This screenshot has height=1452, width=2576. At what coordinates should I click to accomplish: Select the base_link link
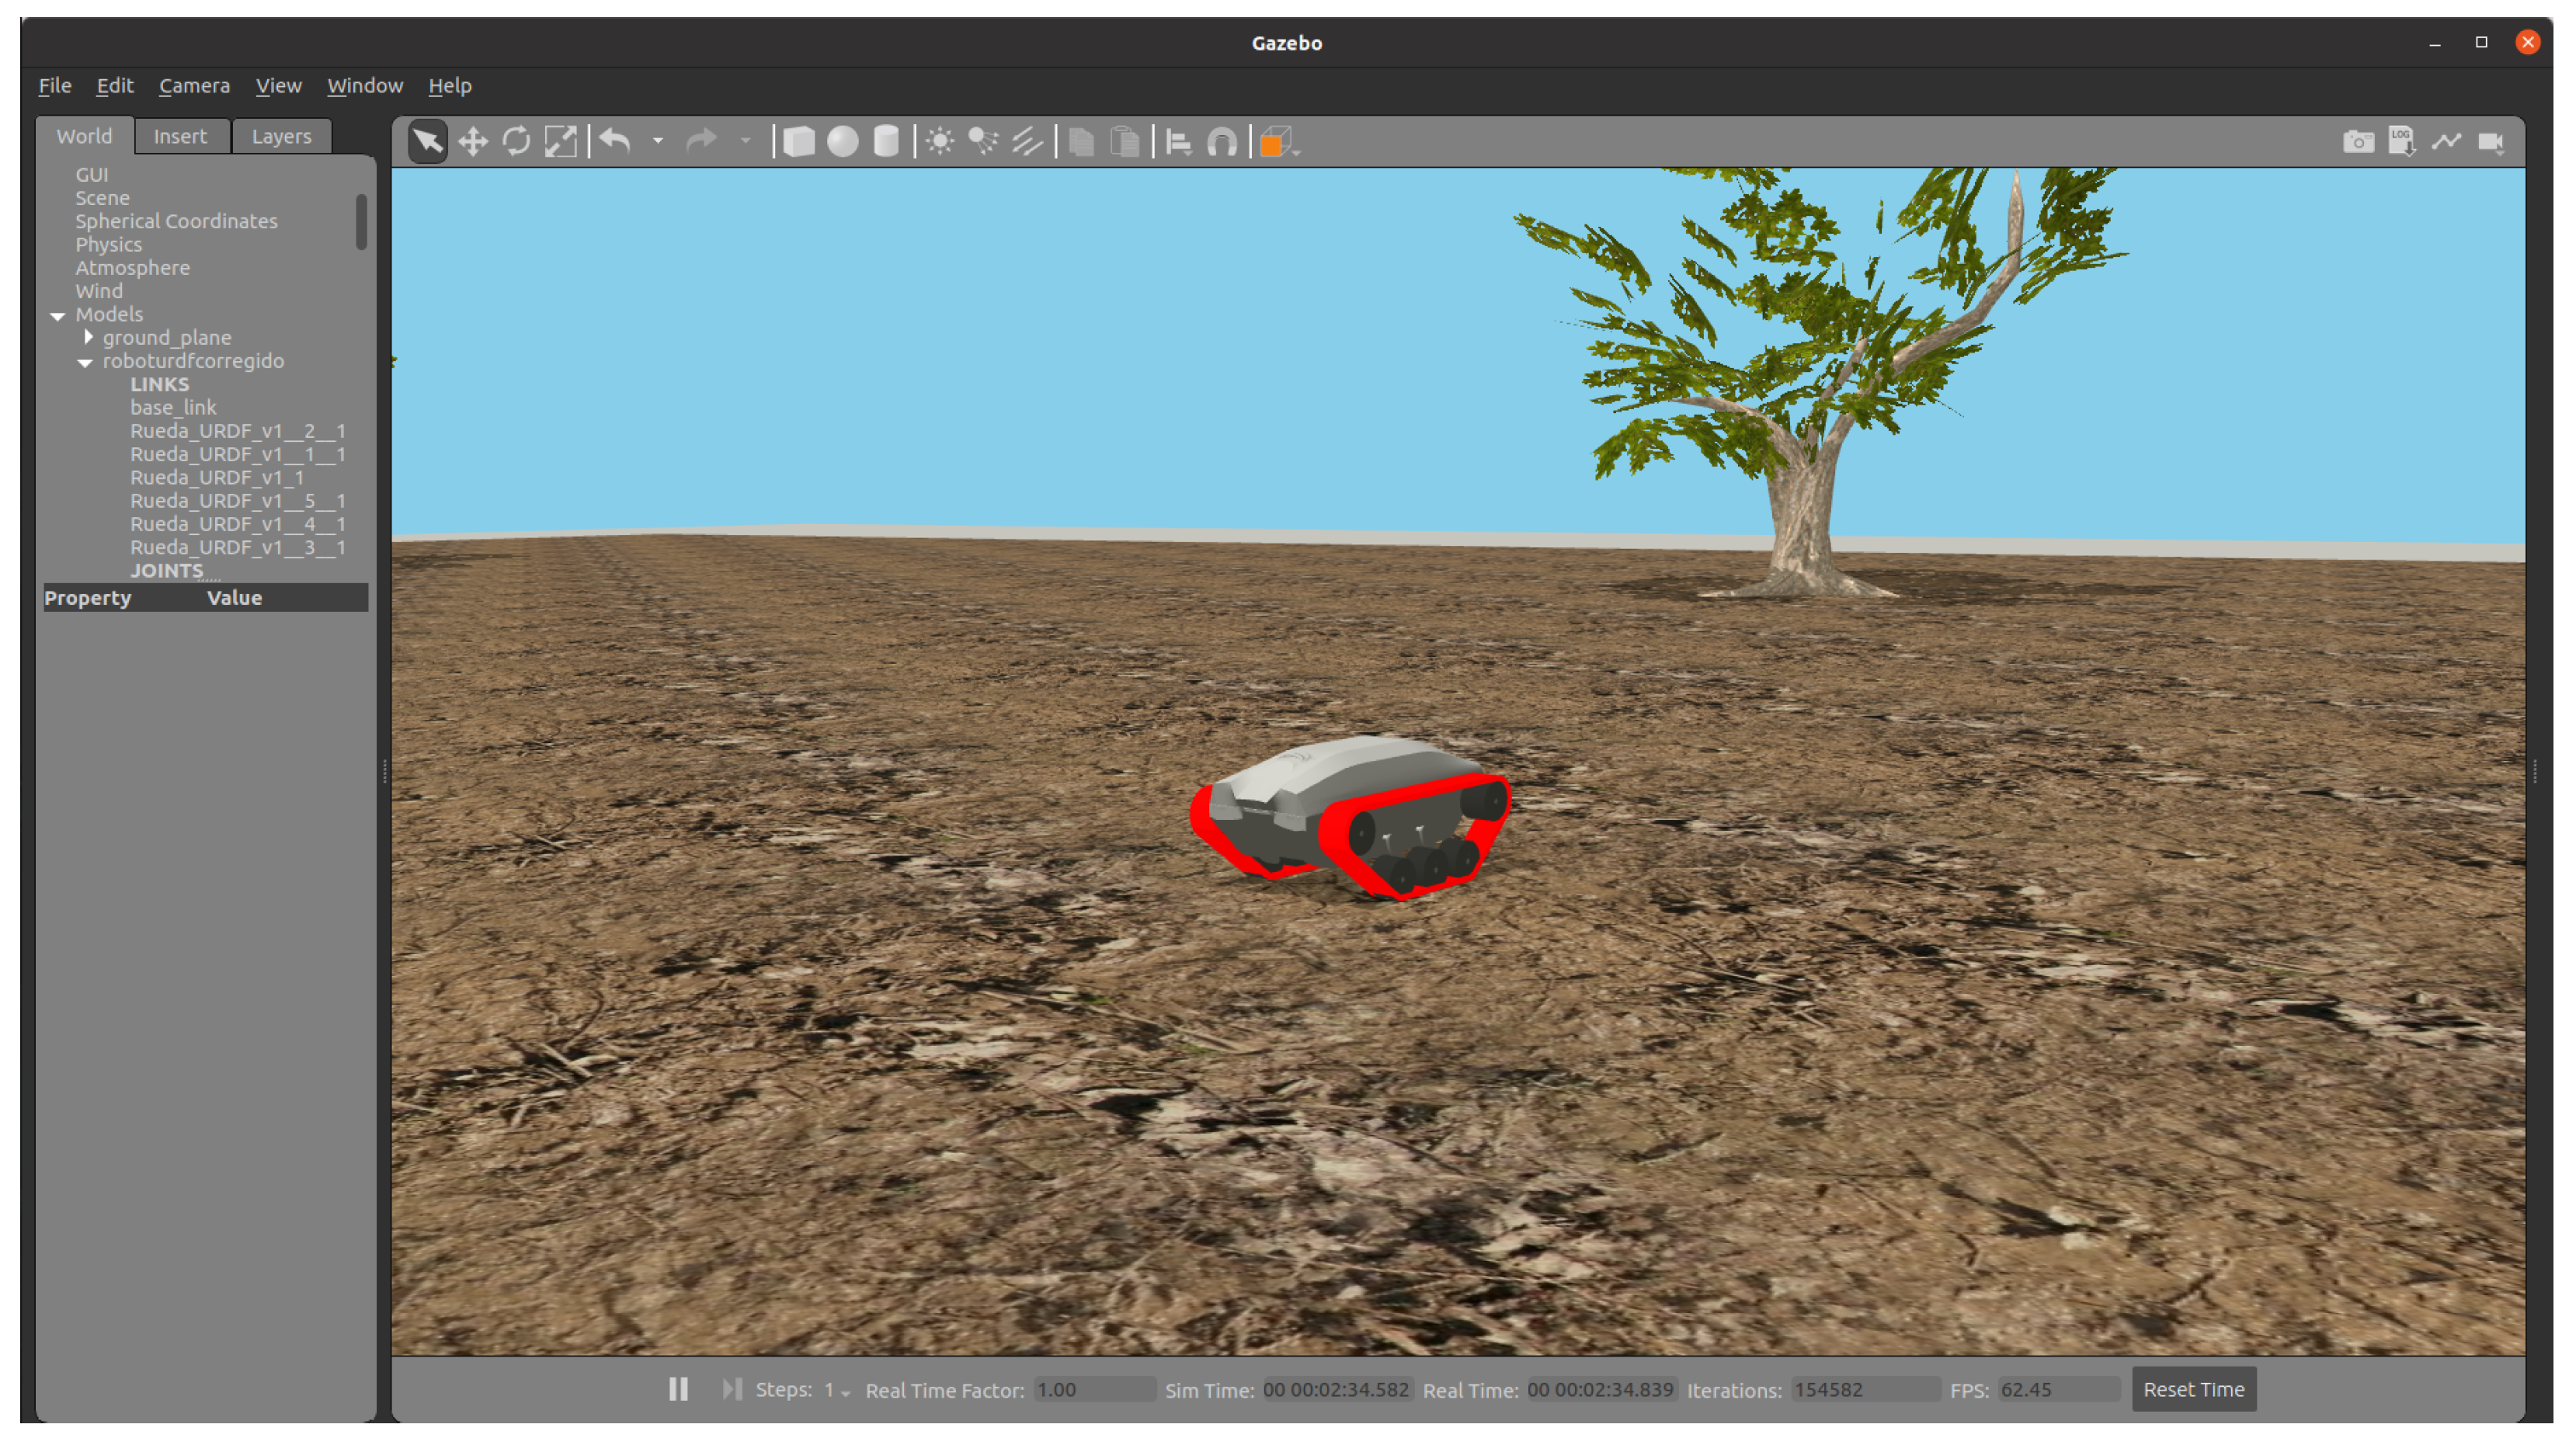(x=173, y=408)
